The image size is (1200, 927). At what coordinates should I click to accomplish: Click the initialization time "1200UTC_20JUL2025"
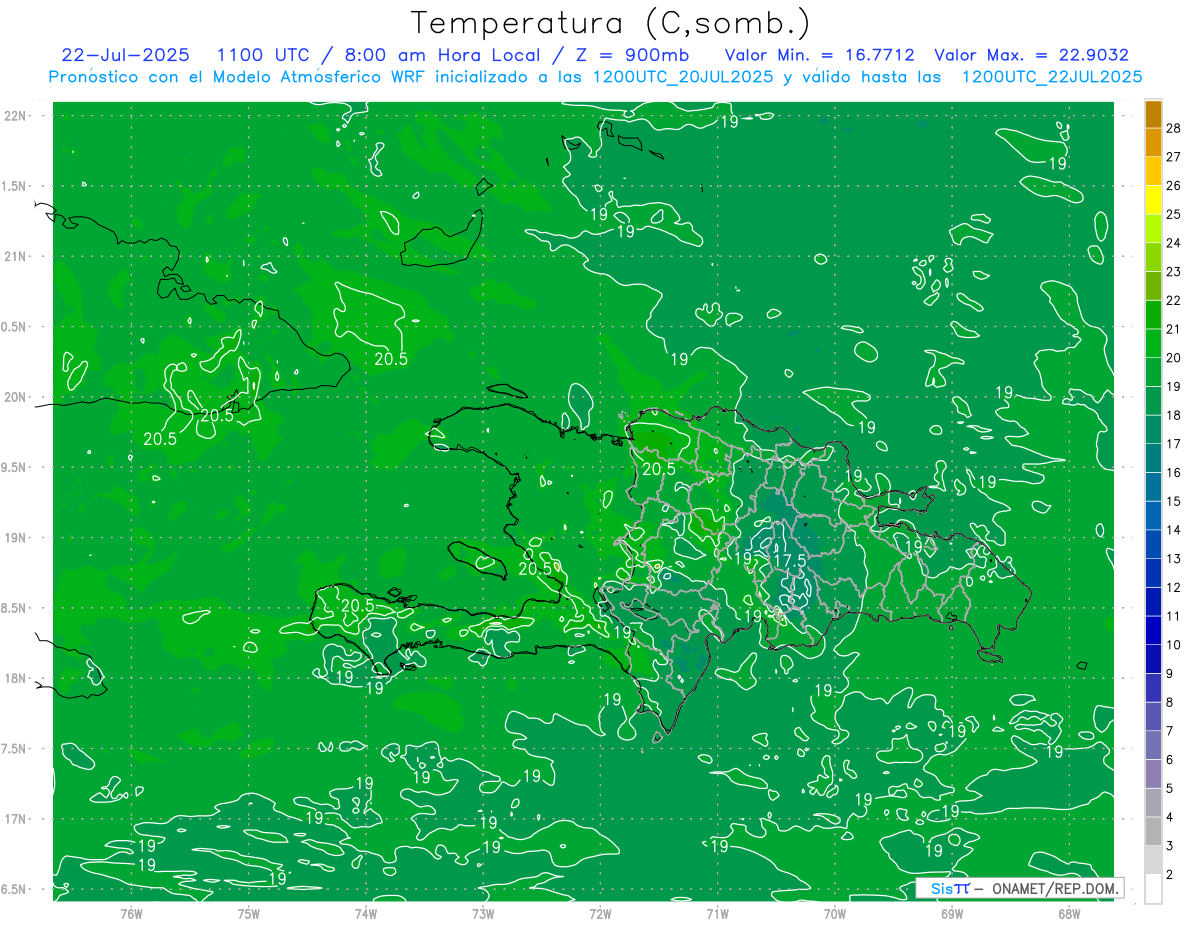(x=683, y=77)
